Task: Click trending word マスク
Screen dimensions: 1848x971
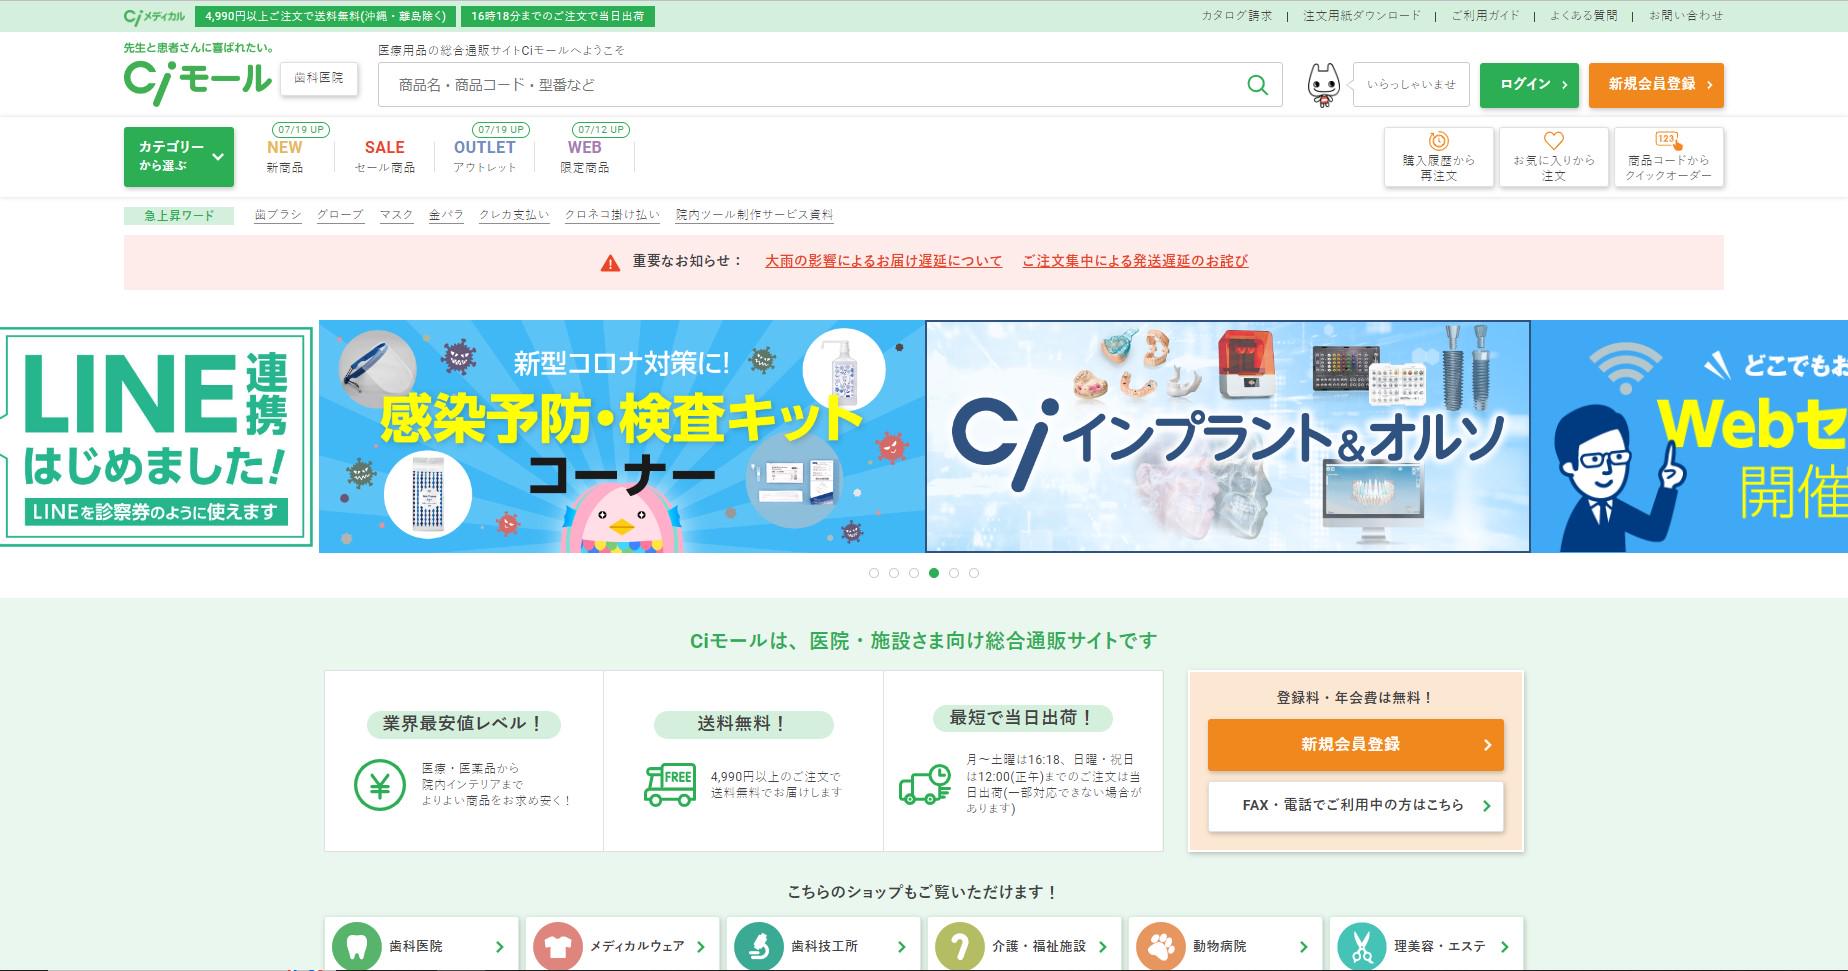Action: click(x=396, y=215)
